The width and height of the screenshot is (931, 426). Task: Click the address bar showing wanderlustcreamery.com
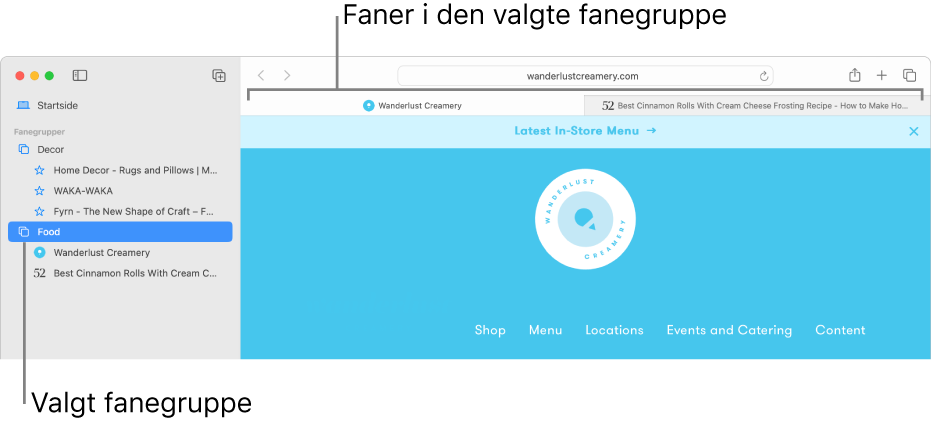(585, 76)
